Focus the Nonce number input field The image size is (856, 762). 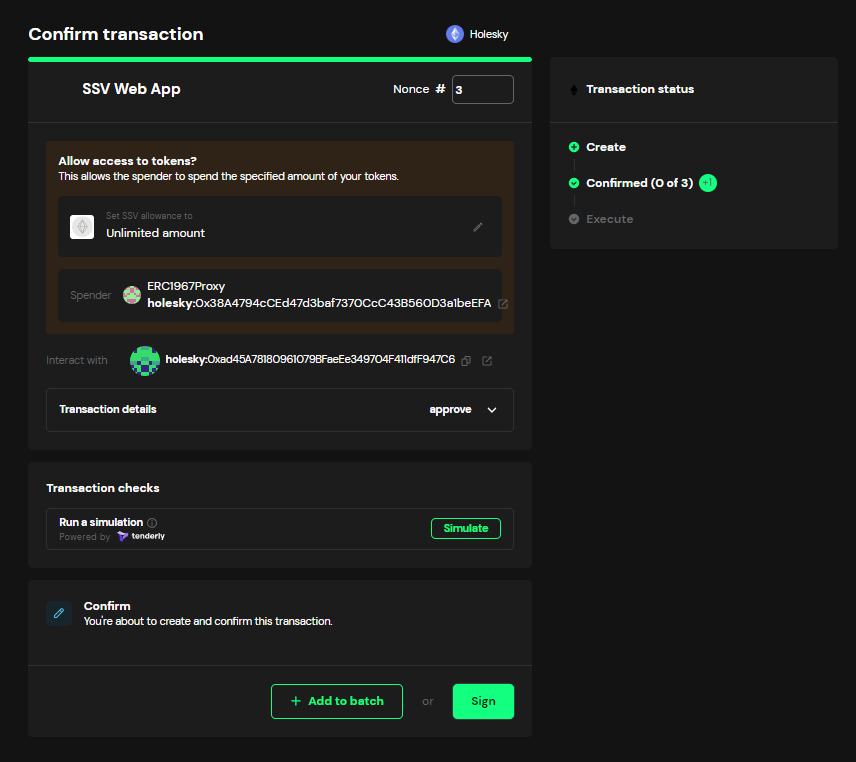(x=482, y=89)
